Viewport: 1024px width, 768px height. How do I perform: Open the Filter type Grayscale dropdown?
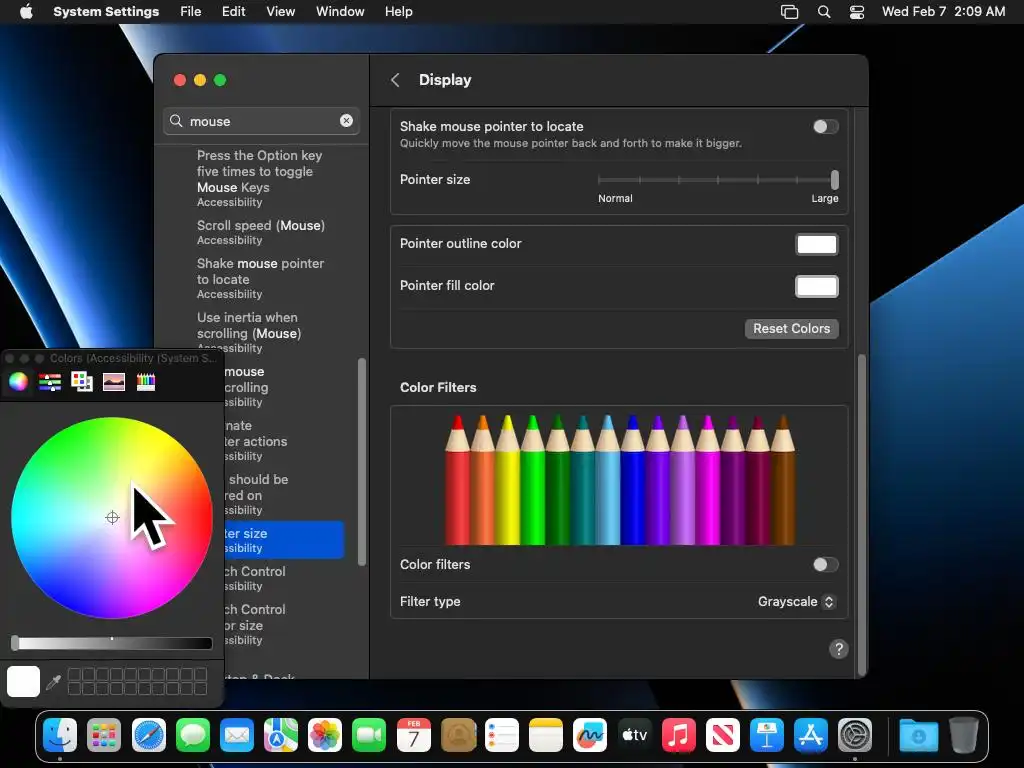coord(796,601)
